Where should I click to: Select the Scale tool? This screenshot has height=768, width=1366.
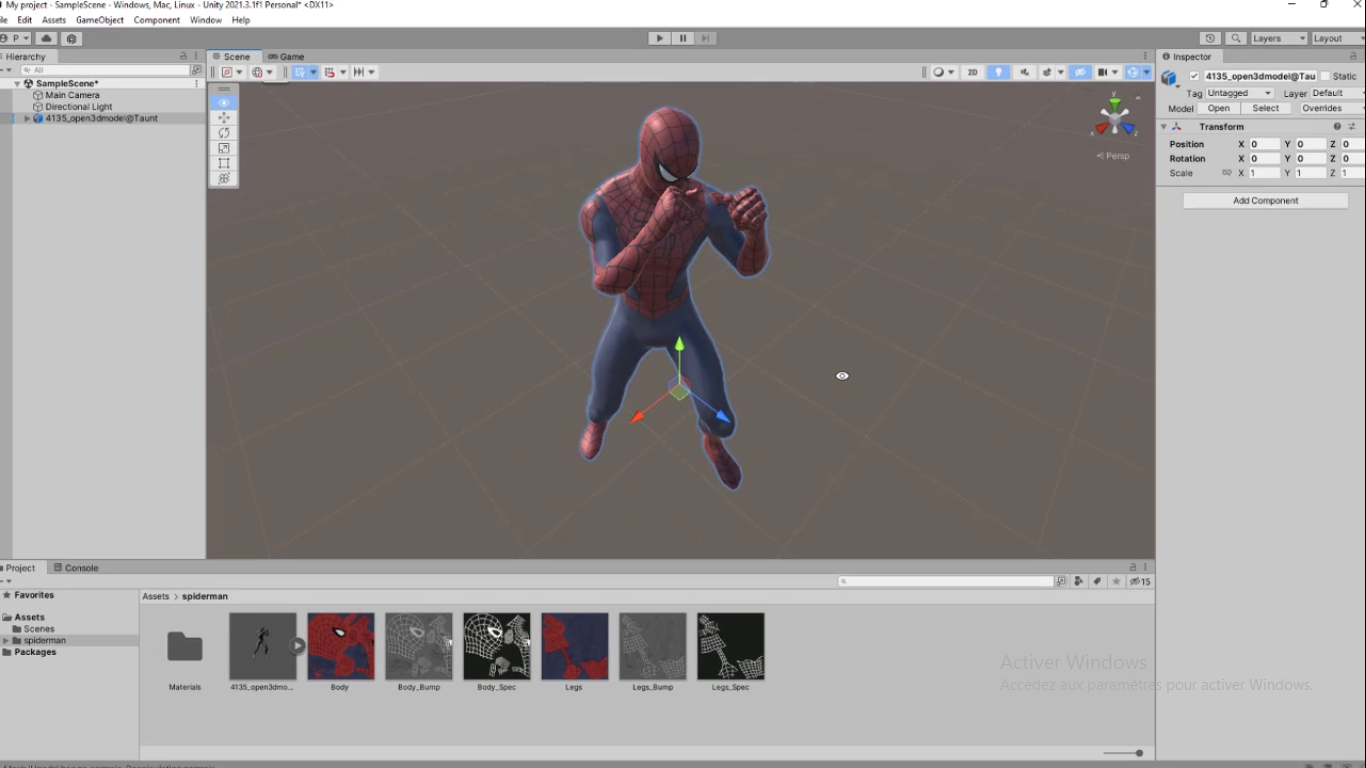pos(224,148)
